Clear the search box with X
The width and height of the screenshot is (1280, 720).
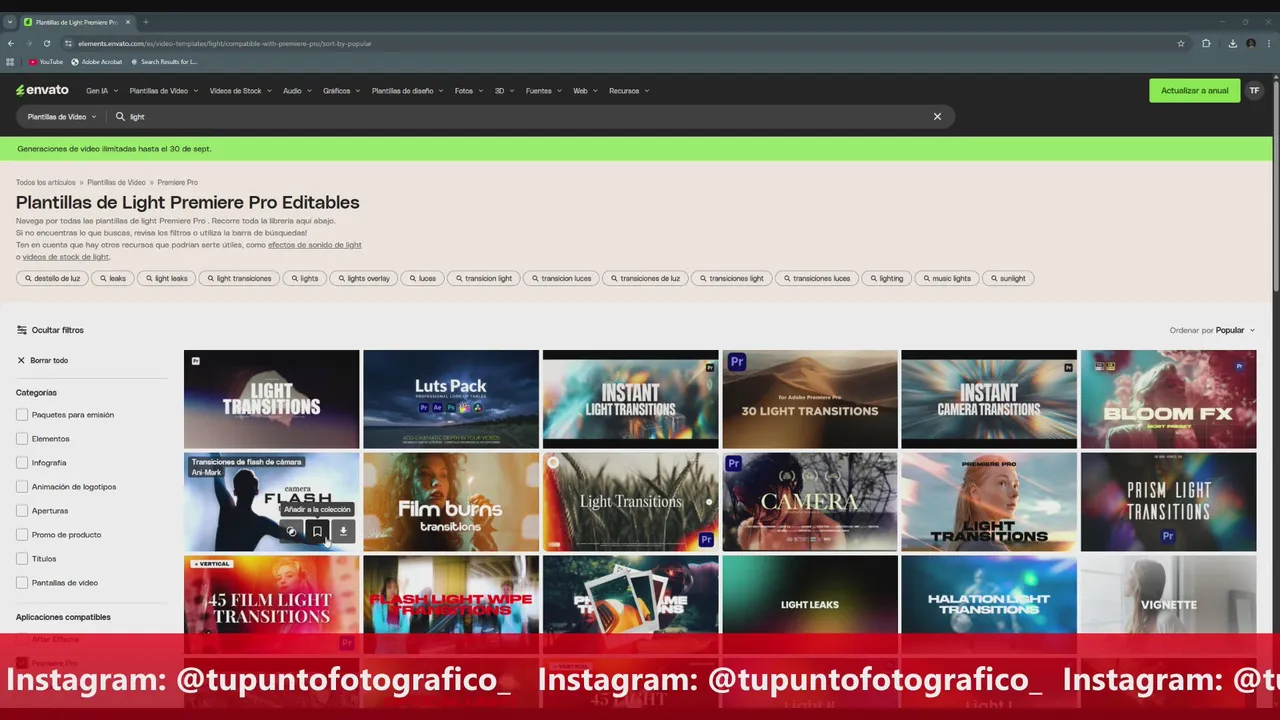937,117
